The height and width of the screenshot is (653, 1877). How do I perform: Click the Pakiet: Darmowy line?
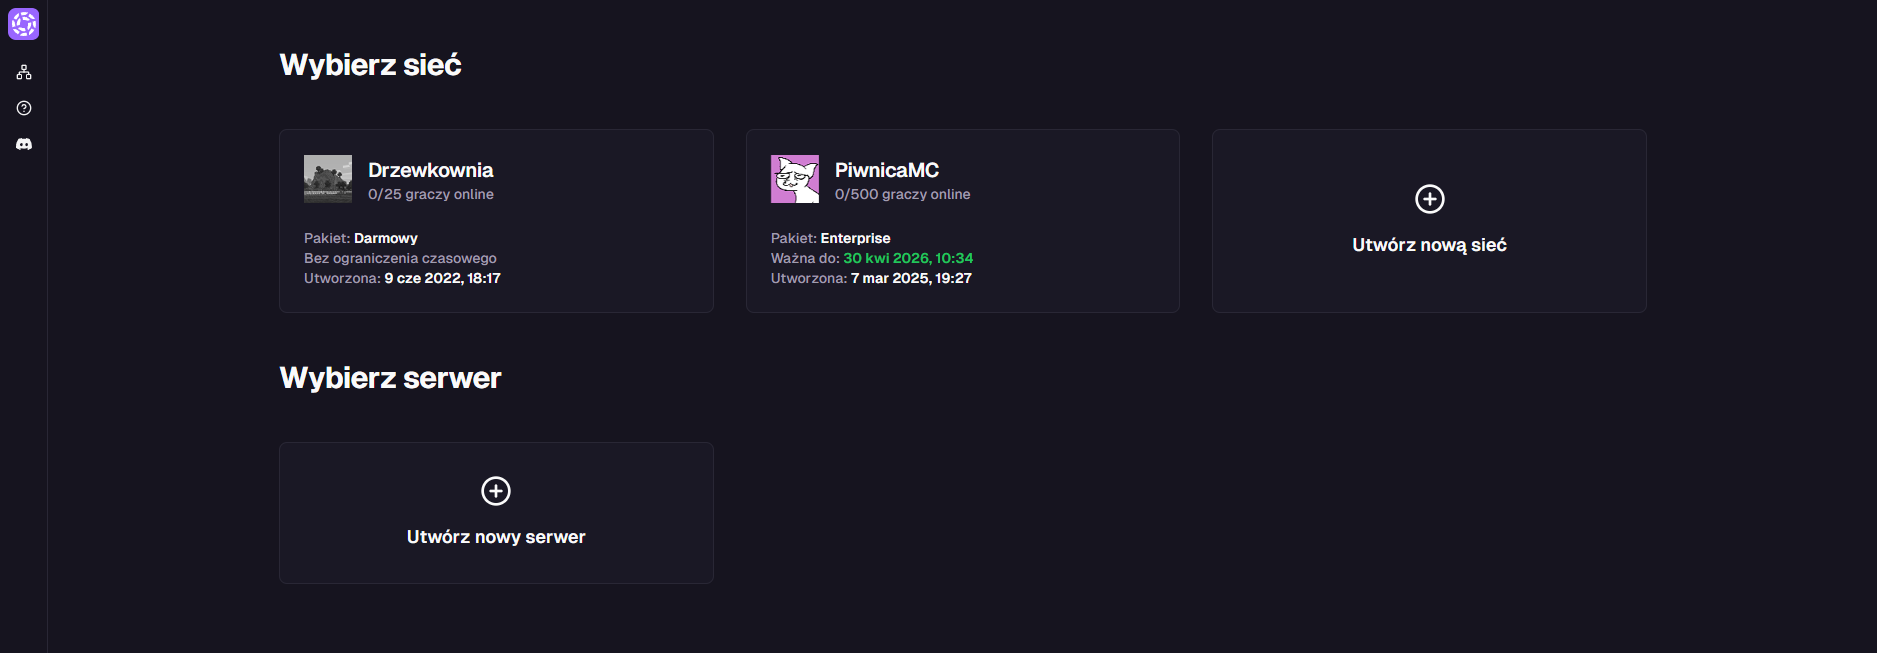click(361, 238)
